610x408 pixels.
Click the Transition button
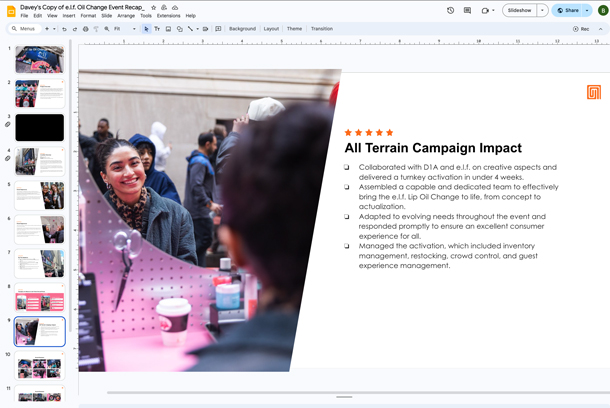pyautogui.click(x=322, y=29)
